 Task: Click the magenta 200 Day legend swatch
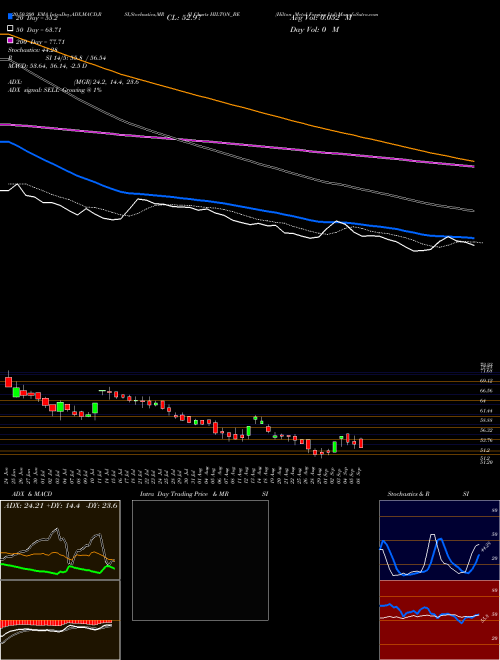click(11, 40)
